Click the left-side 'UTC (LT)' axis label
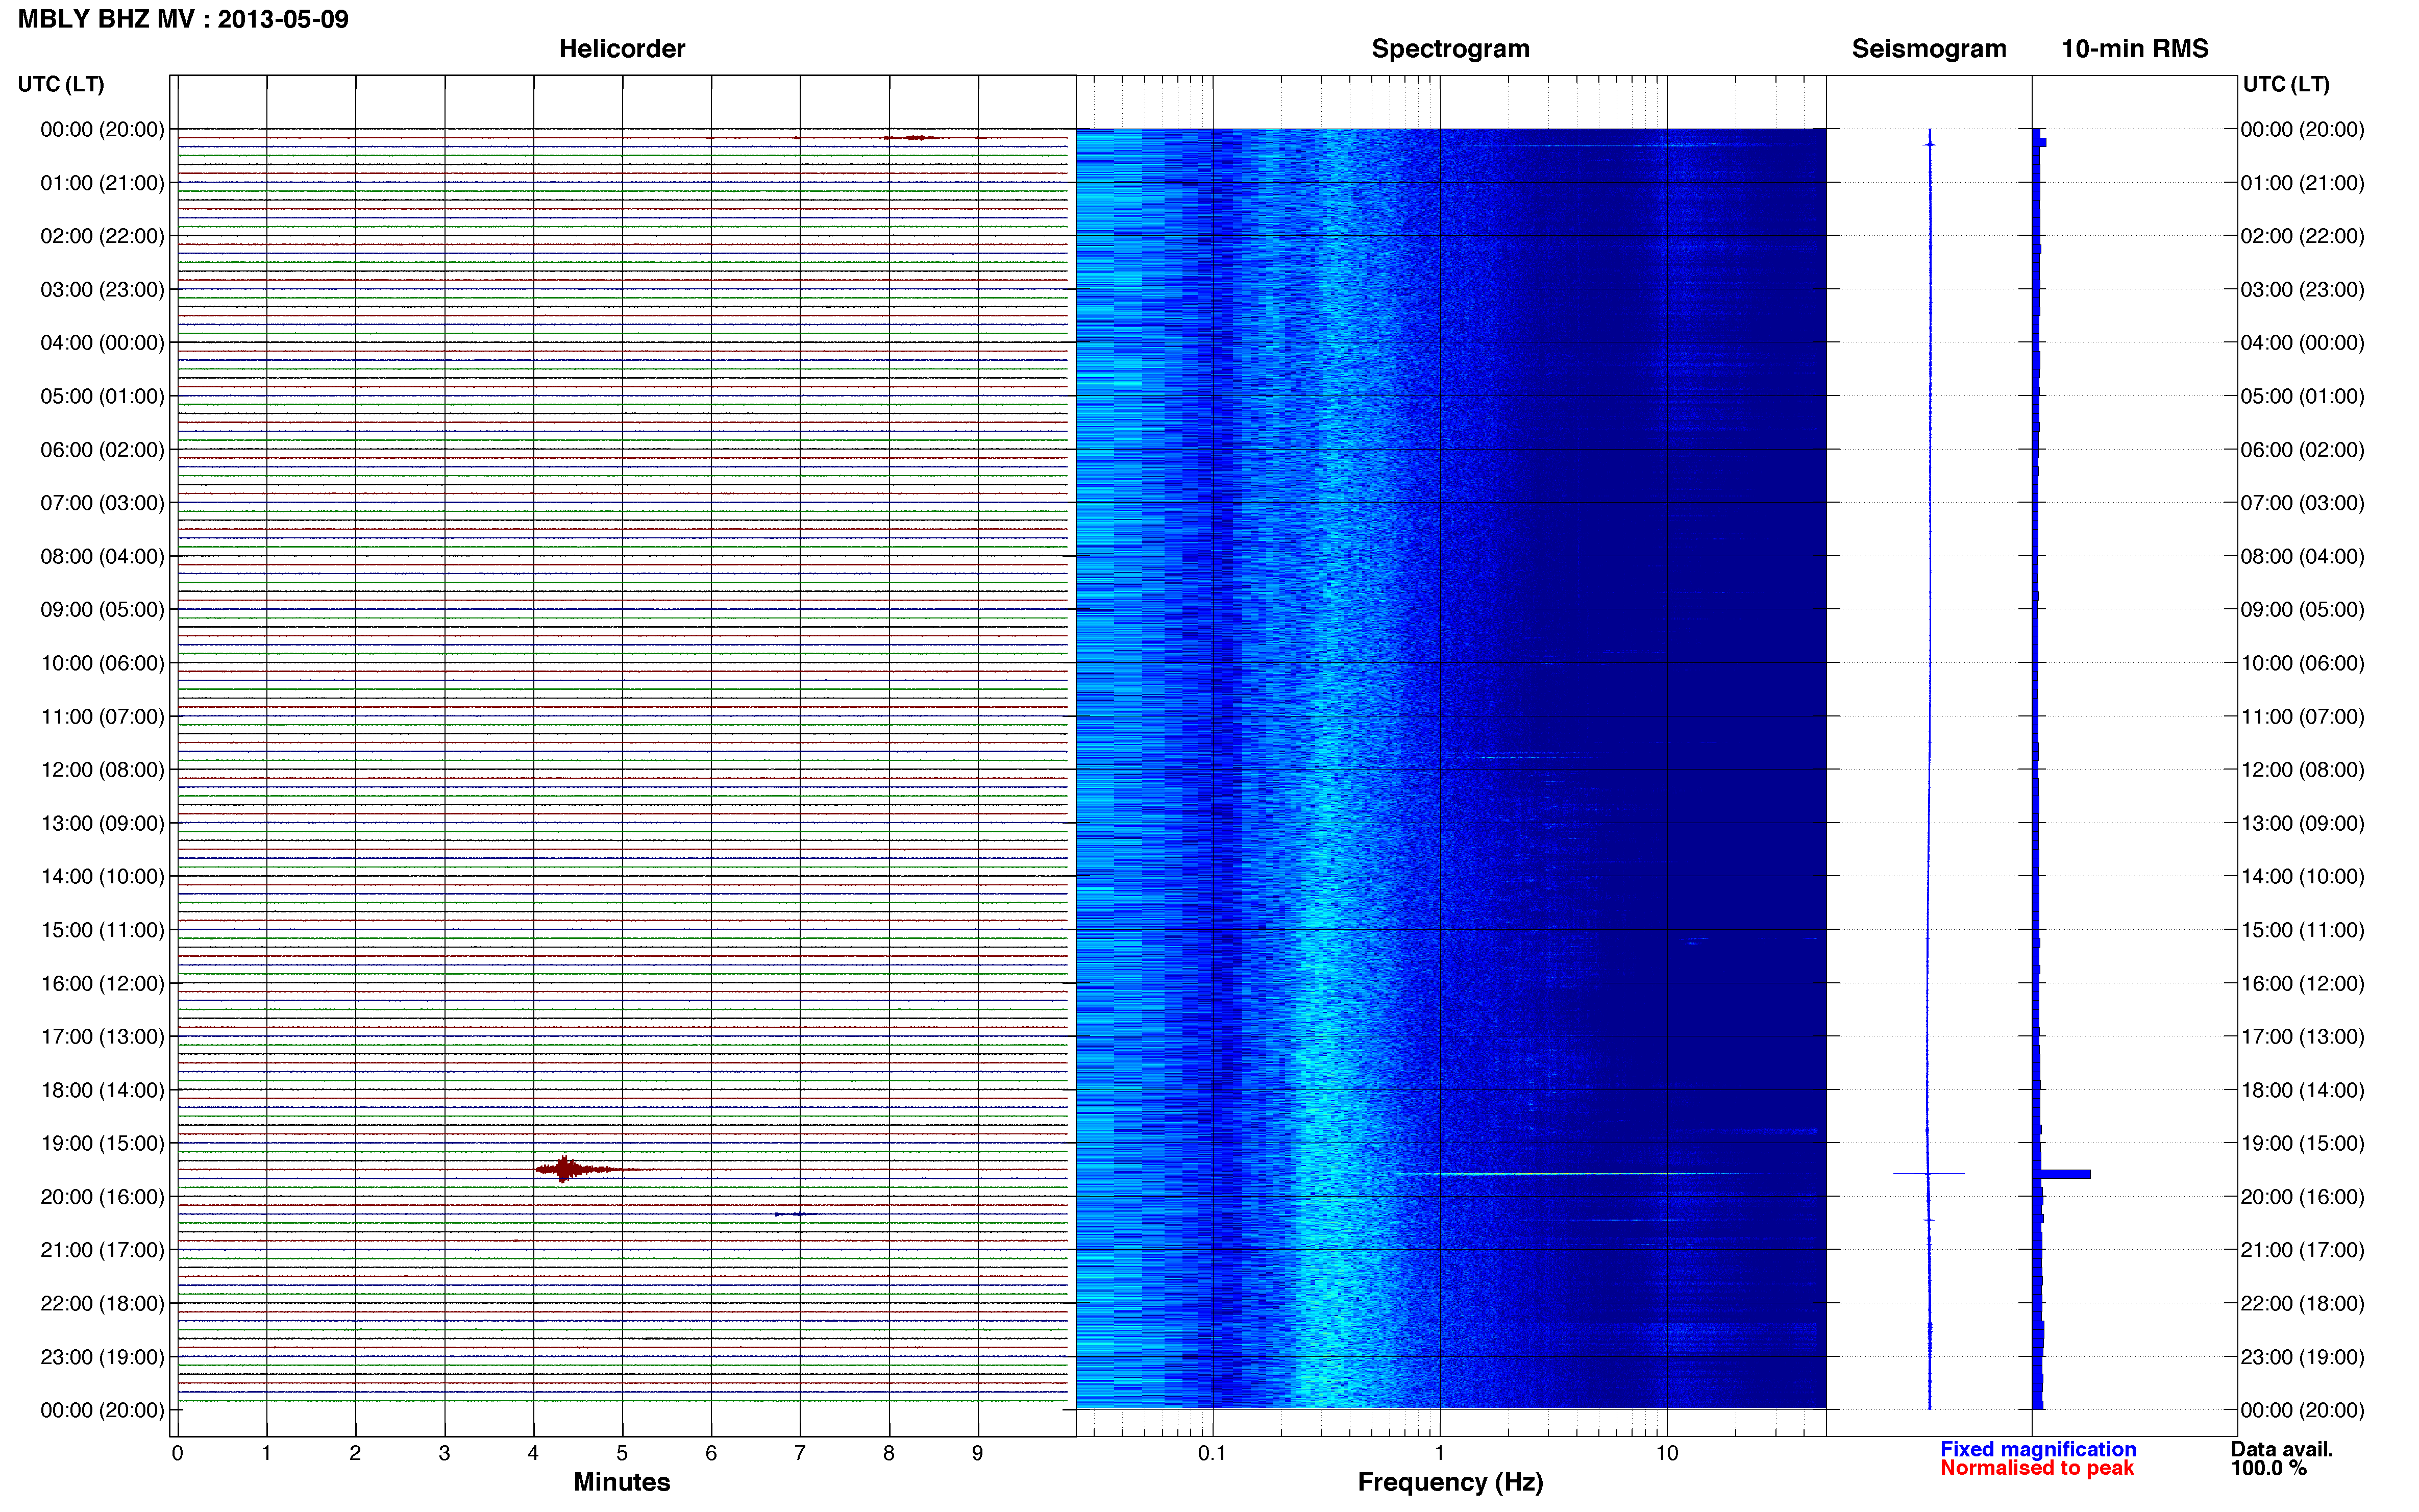The image size is (2419, 1512). [61, 84]
